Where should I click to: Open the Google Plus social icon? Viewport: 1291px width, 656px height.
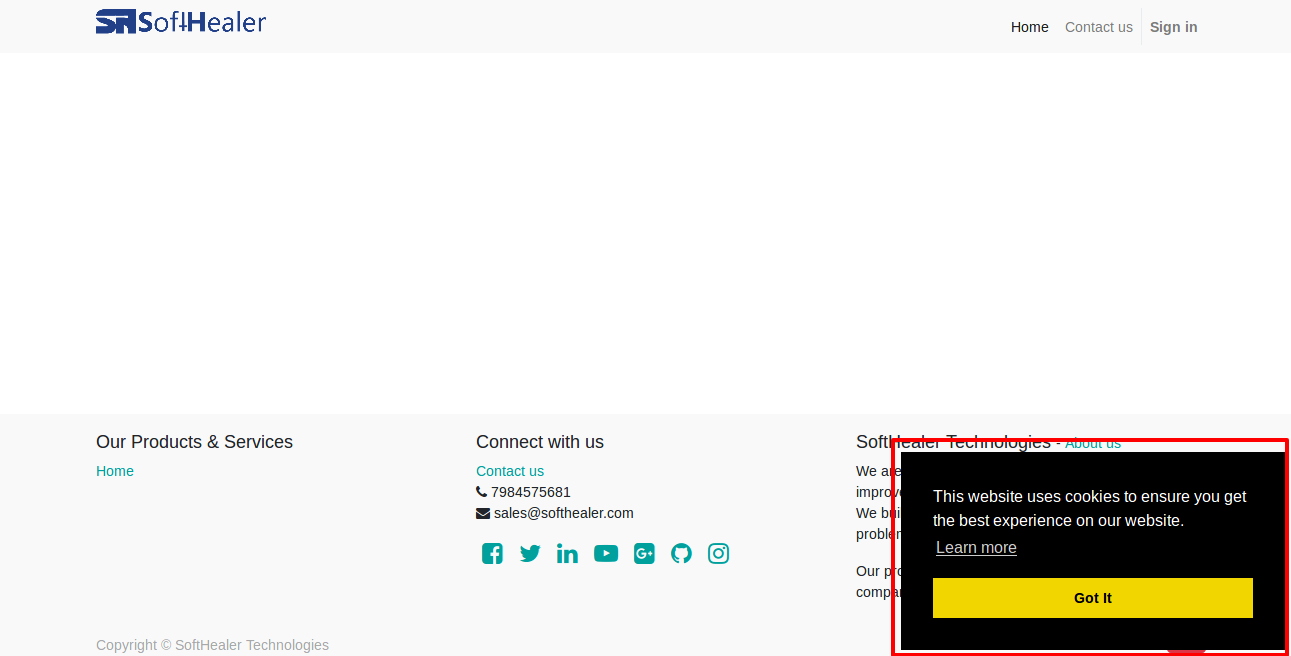(x=644, y=553)
